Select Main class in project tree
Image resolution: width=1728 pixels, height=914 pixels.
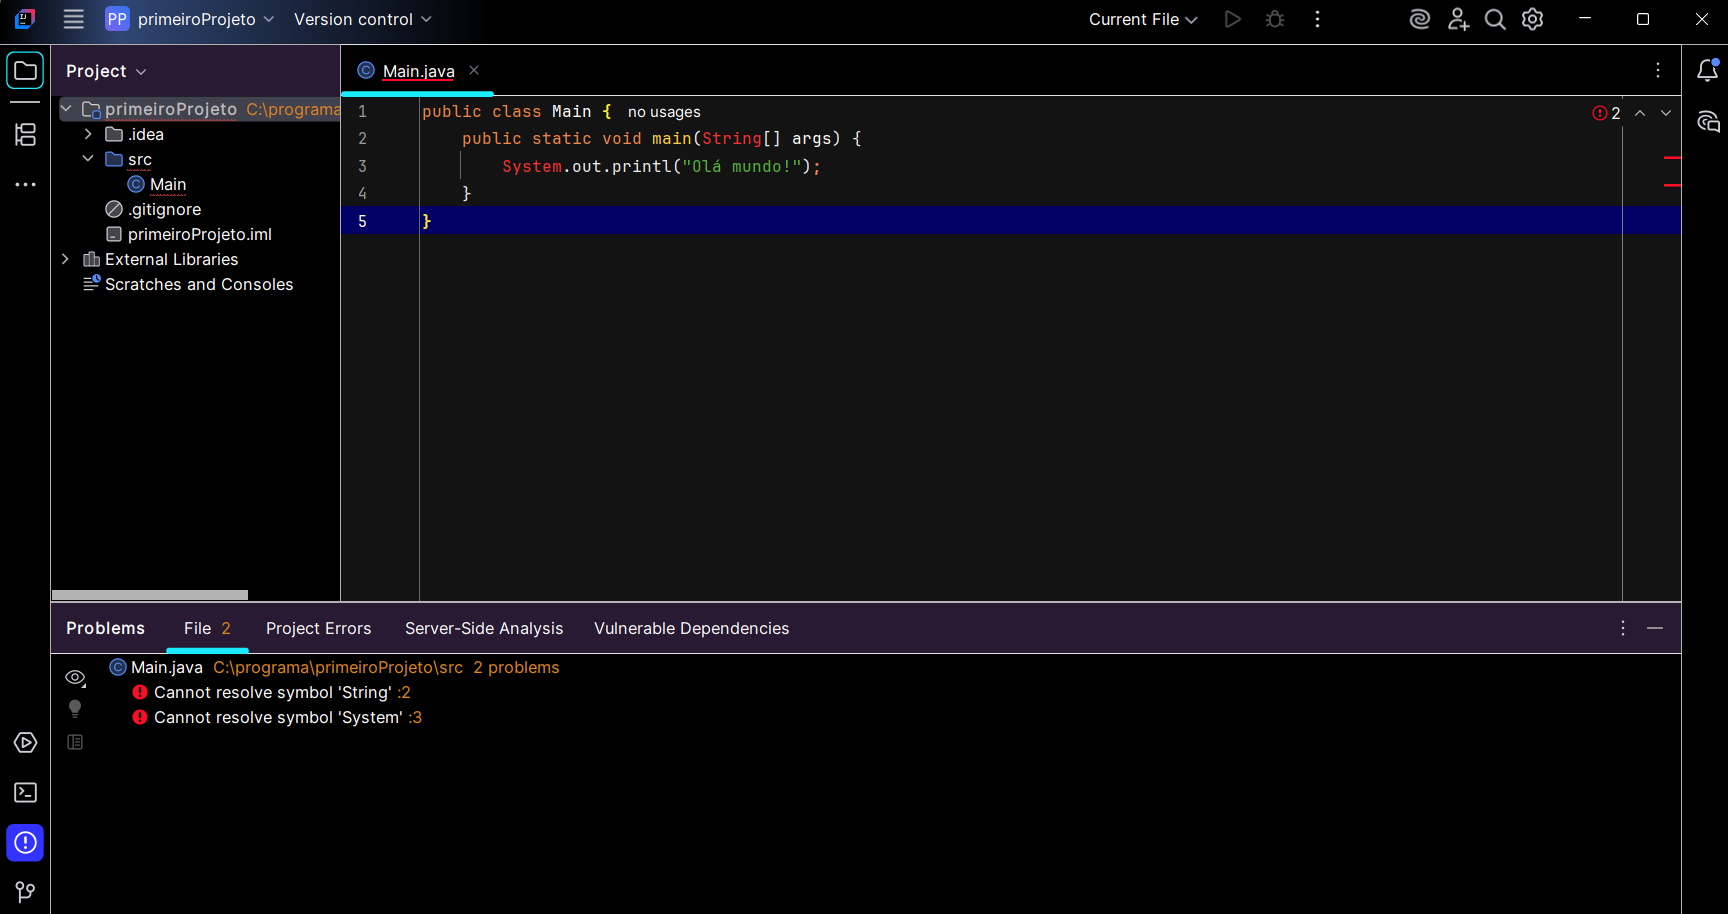168,184
